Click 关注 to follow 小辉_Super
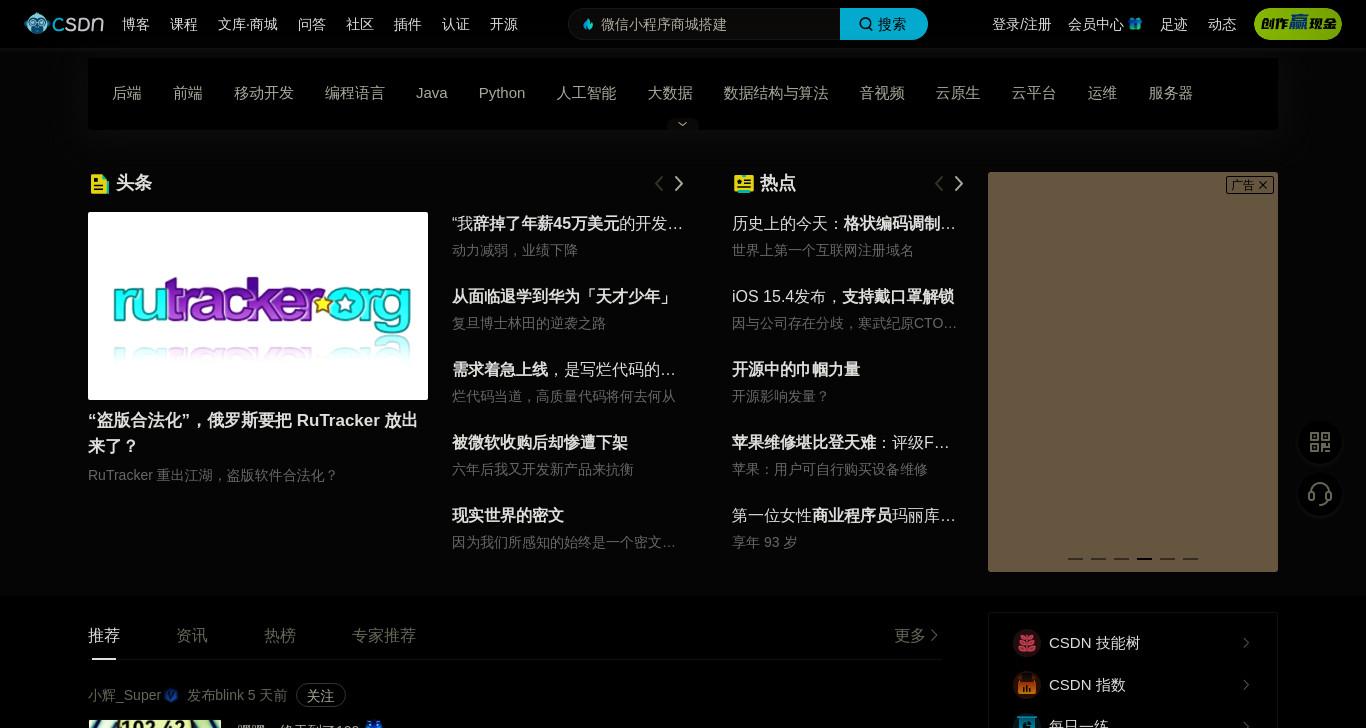 click(x=321, y=695)
